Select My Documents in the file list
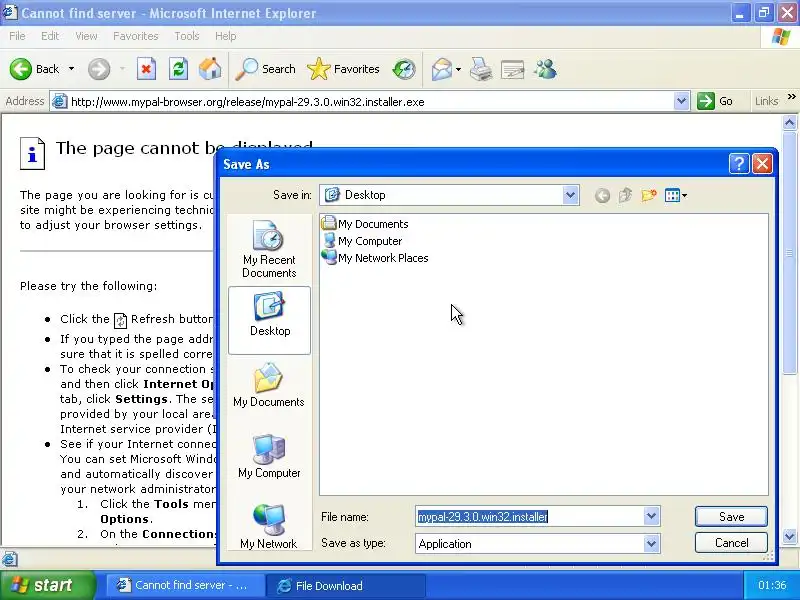 pyautogui.click(x=365, y=224)
